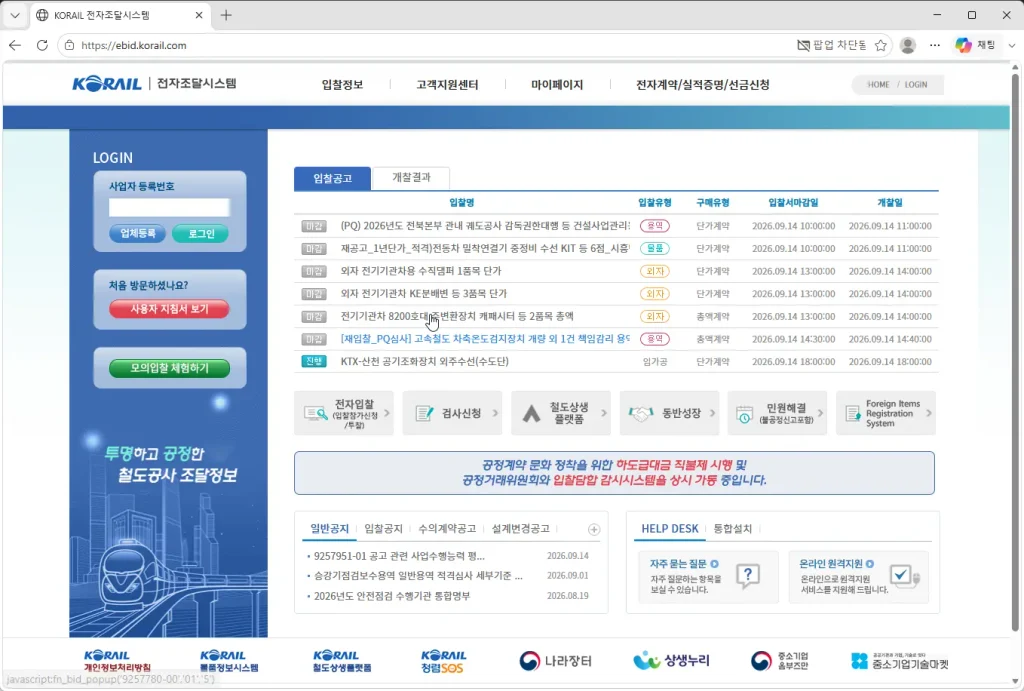This screenshot has width=1024, height=691.
Task: Open 전자계약/실적증명/선금신청 menu
Action: click(x=703, y=84)
